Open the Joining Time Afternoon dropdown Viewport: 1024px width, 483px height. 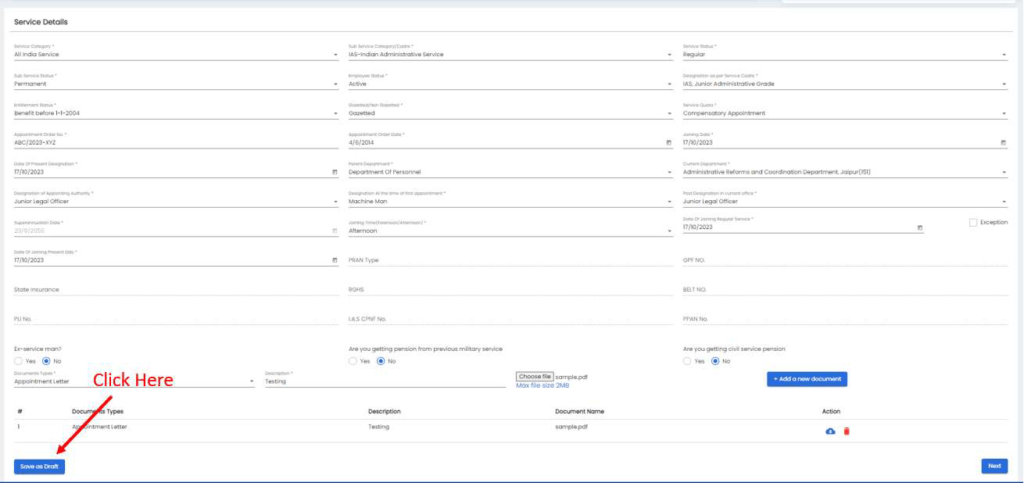pyautogui.click(x=510, y=231)
